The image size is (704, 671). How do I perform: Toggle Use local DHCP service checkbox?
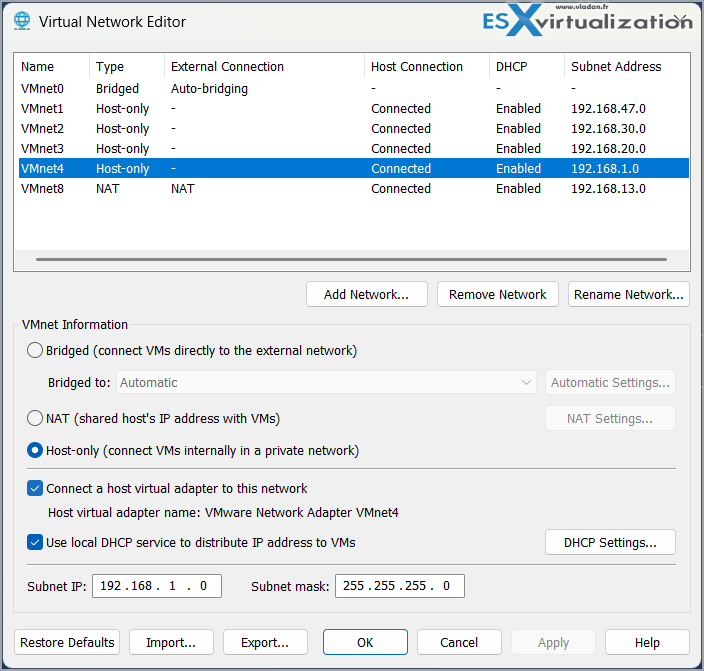click(35, 543)
